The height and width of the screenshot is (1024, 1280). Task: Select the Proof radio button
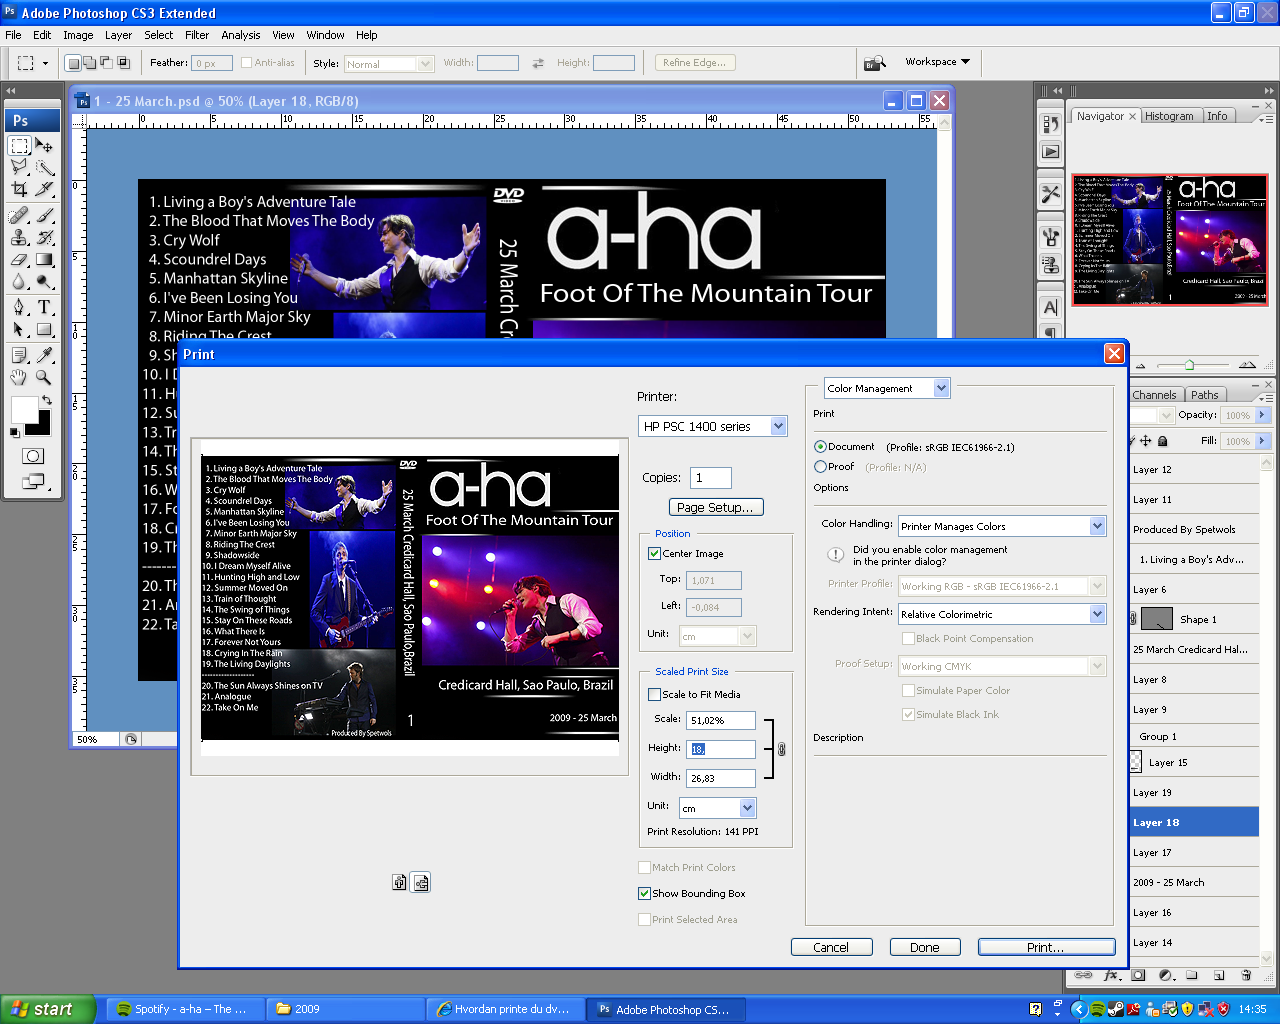point(820,467)
